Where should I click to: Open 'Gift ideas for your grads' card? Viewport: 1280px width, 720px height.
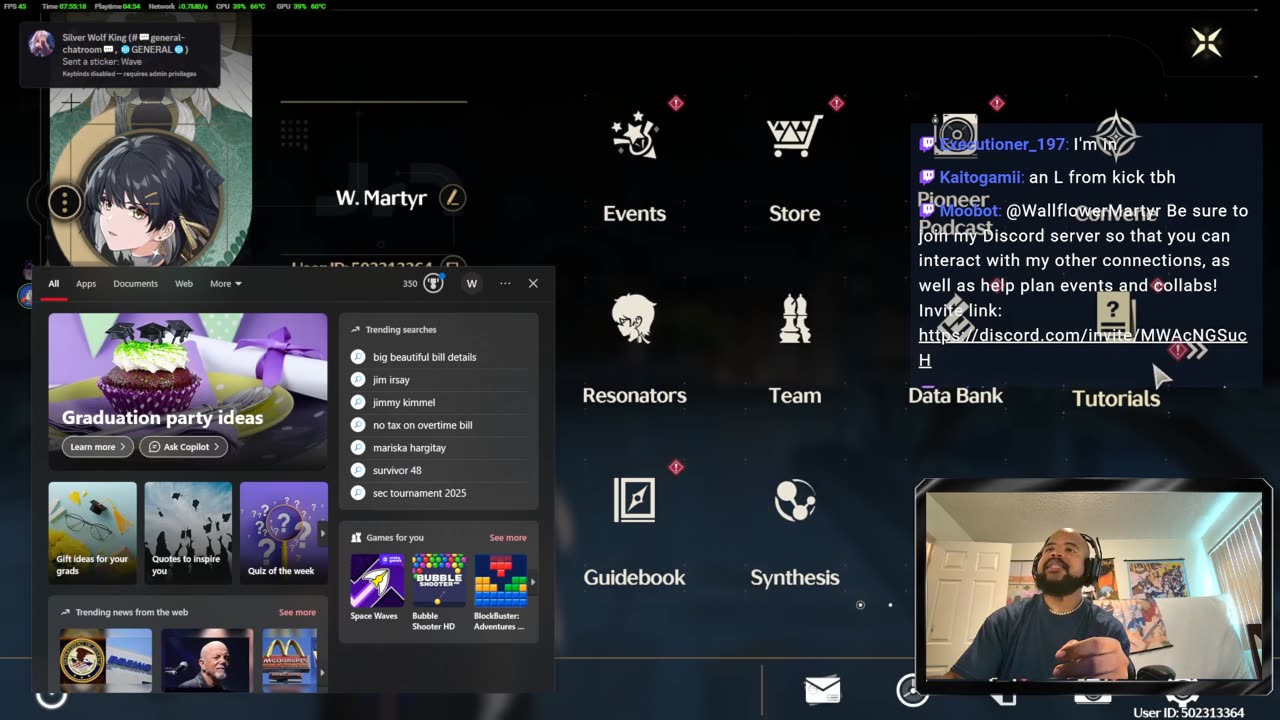pyautogui.click(x=92, y=533)
